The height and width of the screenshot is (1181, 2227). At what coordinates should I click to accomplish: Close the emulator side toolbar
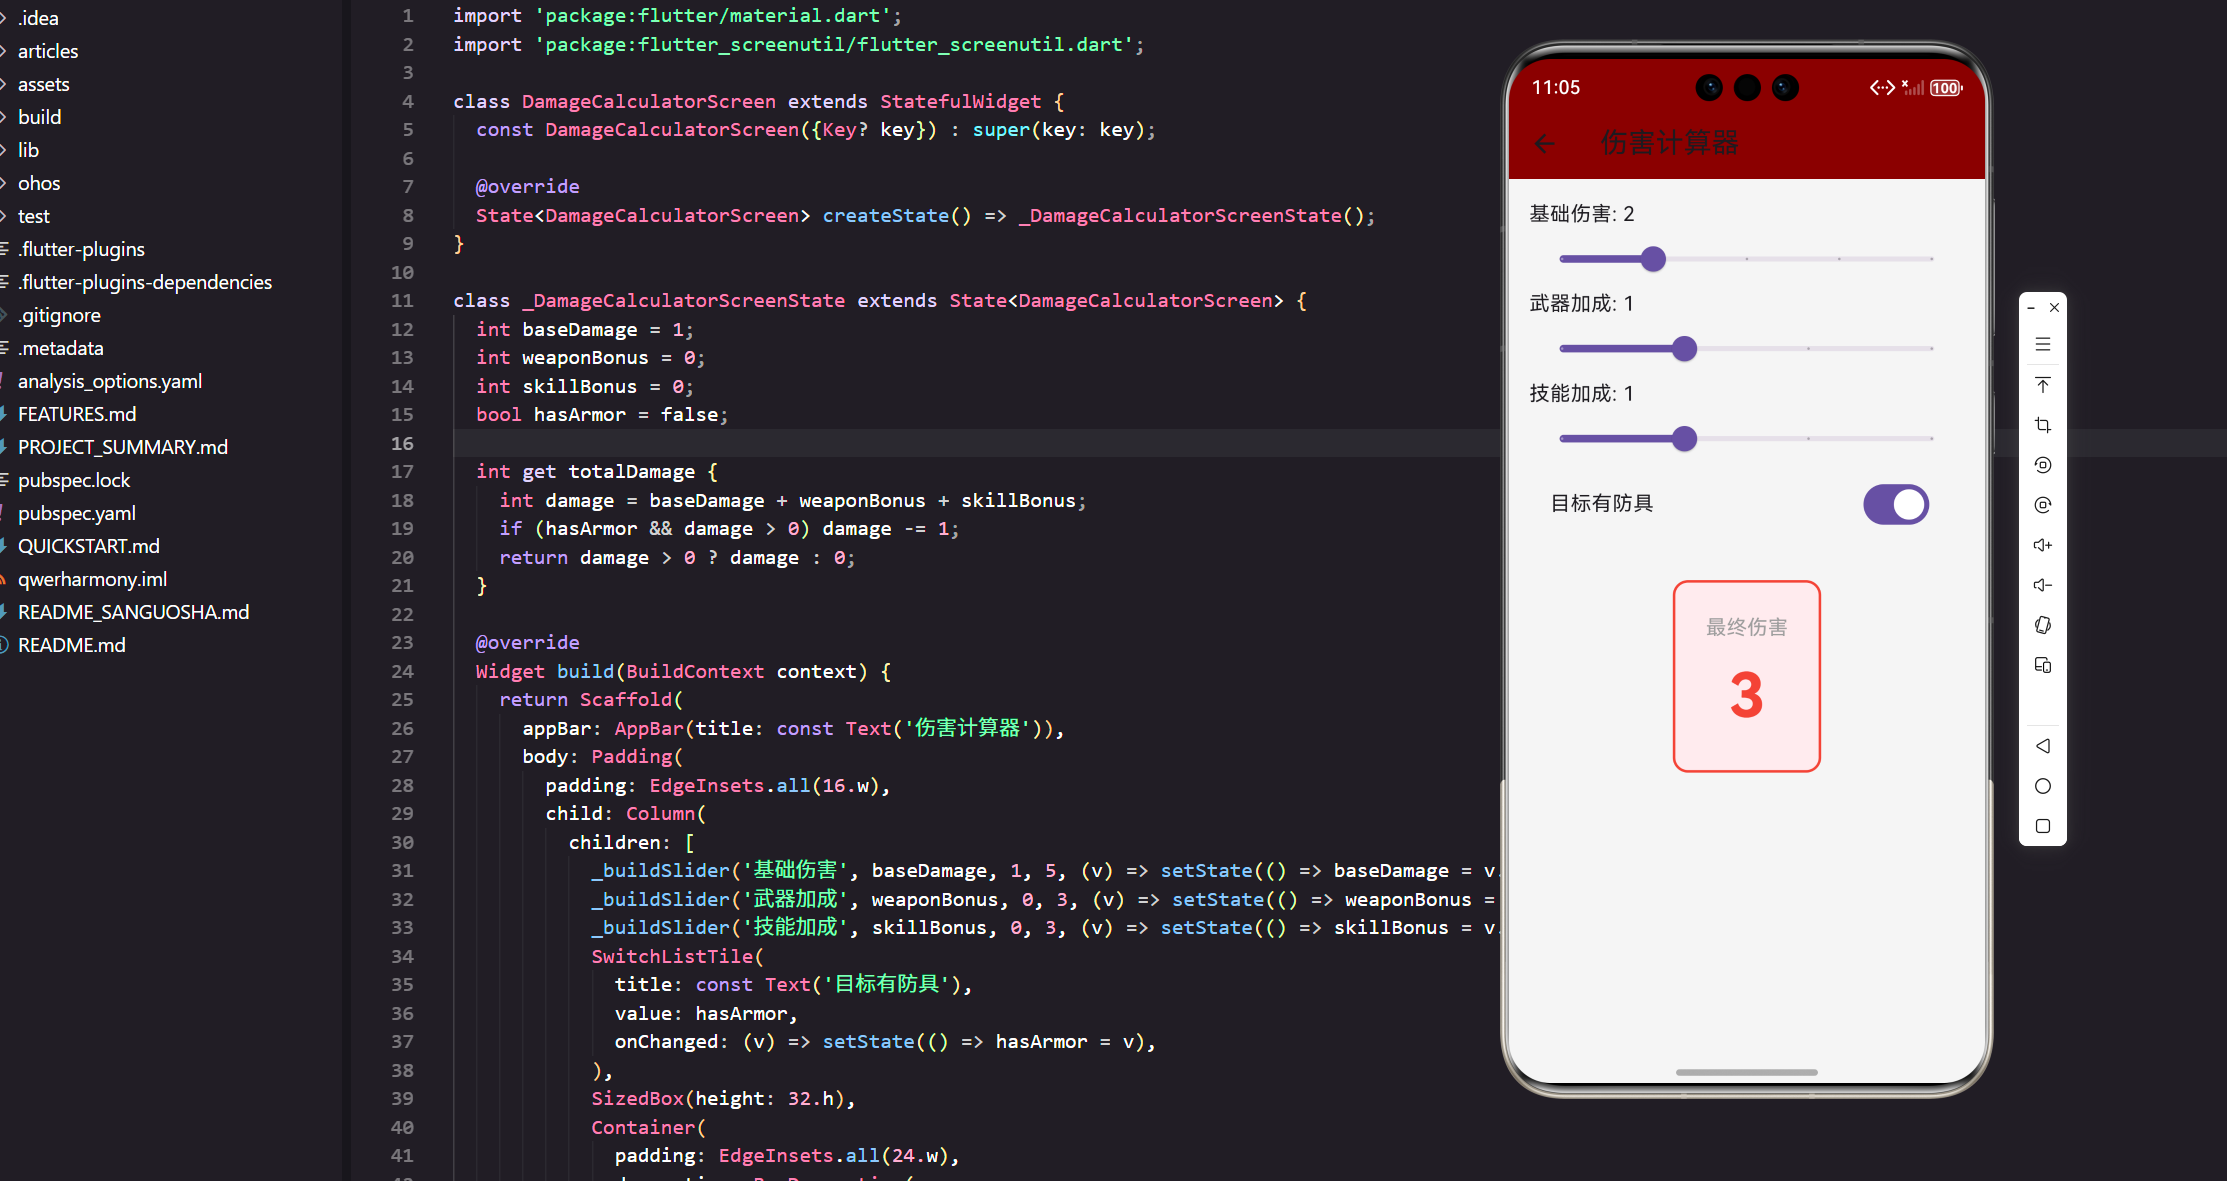(x=2054, y=308)
